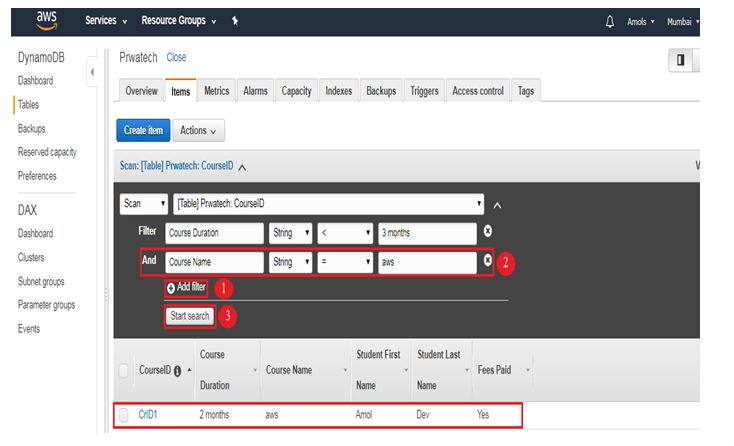Switch to the Capacity tab
734x446 pixels.
point(296,91)
